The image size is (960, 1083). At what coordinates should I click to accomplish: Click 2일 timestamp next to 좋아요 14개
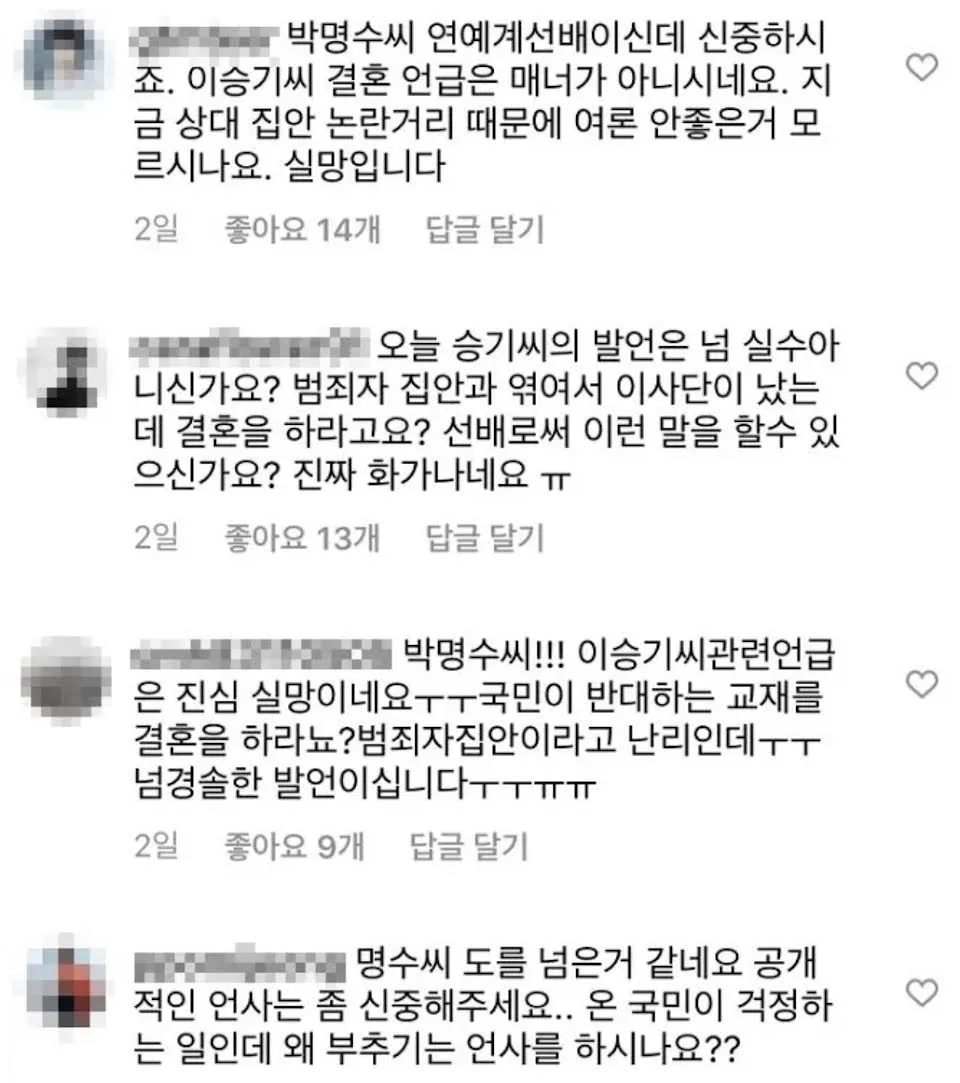pos(157,229)
